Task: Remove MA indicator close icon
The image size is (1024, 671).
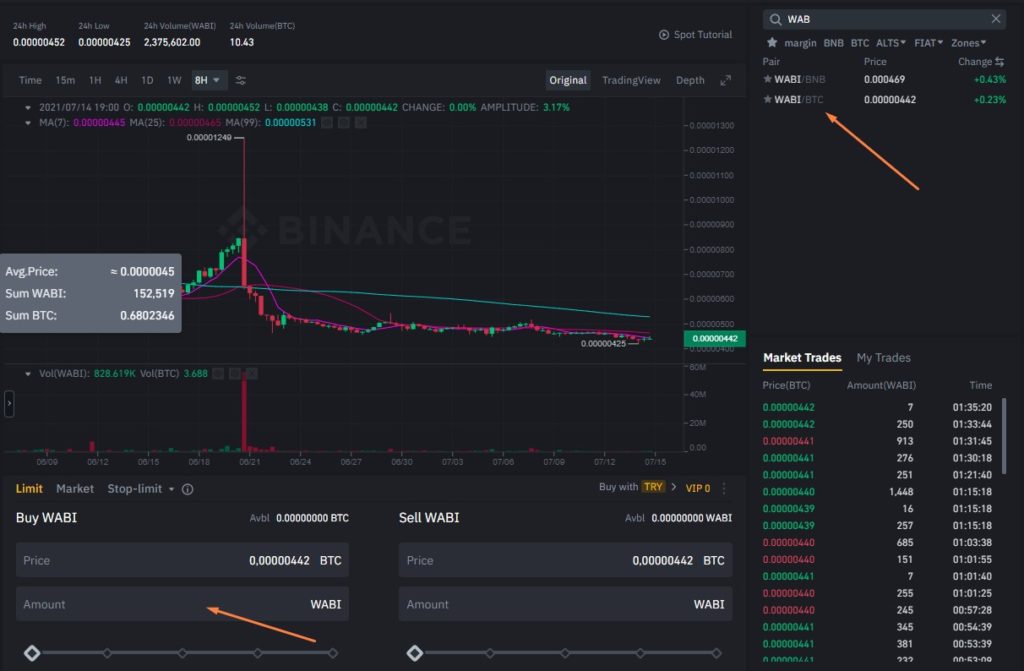Action: (360, 123)
